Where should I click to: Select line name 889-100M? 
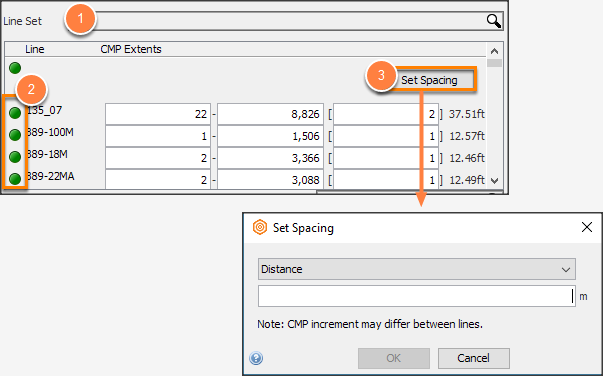pyautogui.click(x=50, y=132)
